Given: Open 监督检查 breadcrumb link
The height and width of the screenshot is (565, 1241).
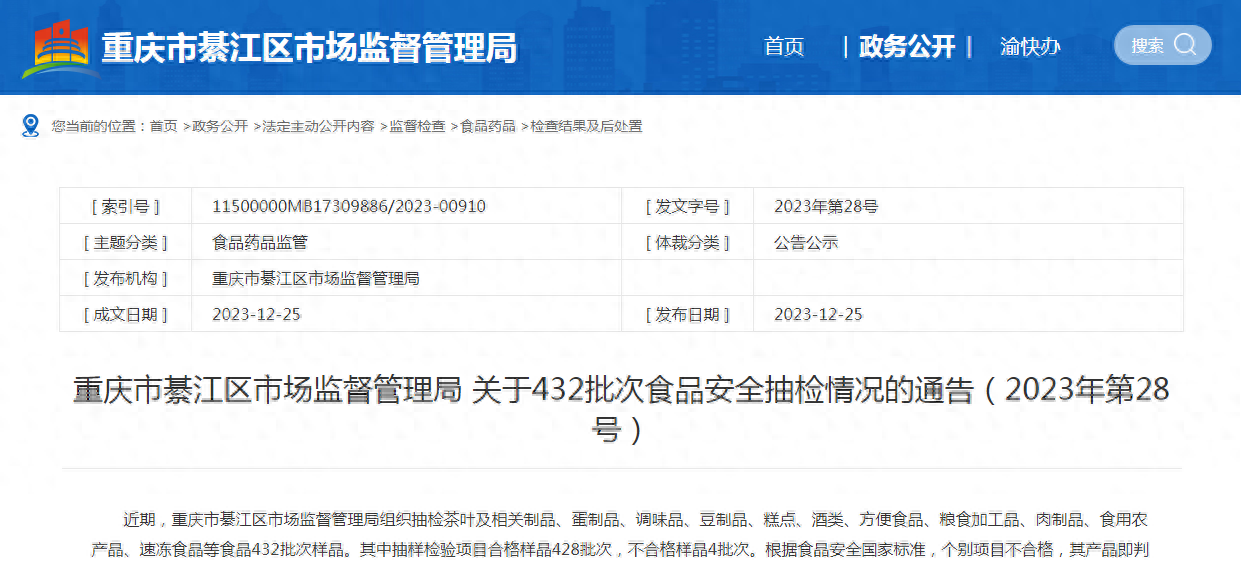Looking at the screenshot, I should (x=417, y=126).
